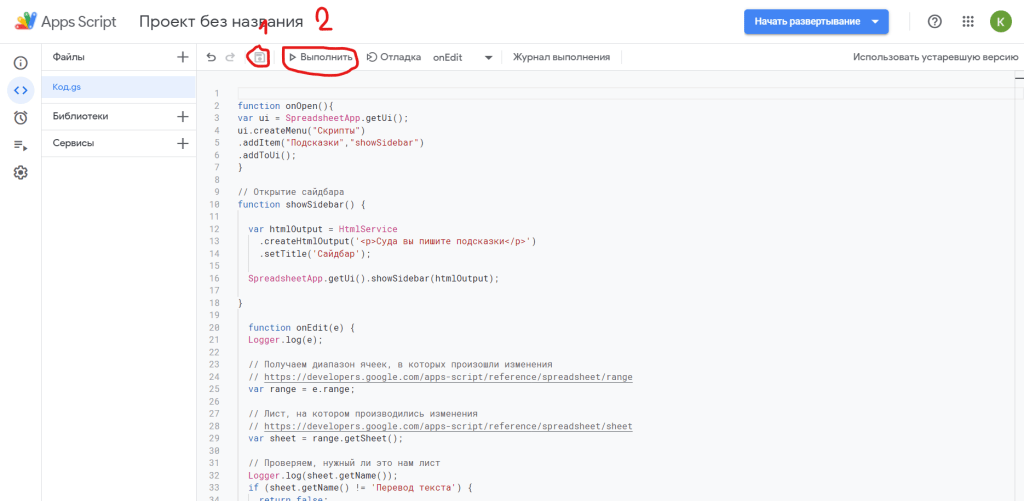Add a library with plus icon
The width and height of the screenshot is (1024, 501).
point(182,116)
